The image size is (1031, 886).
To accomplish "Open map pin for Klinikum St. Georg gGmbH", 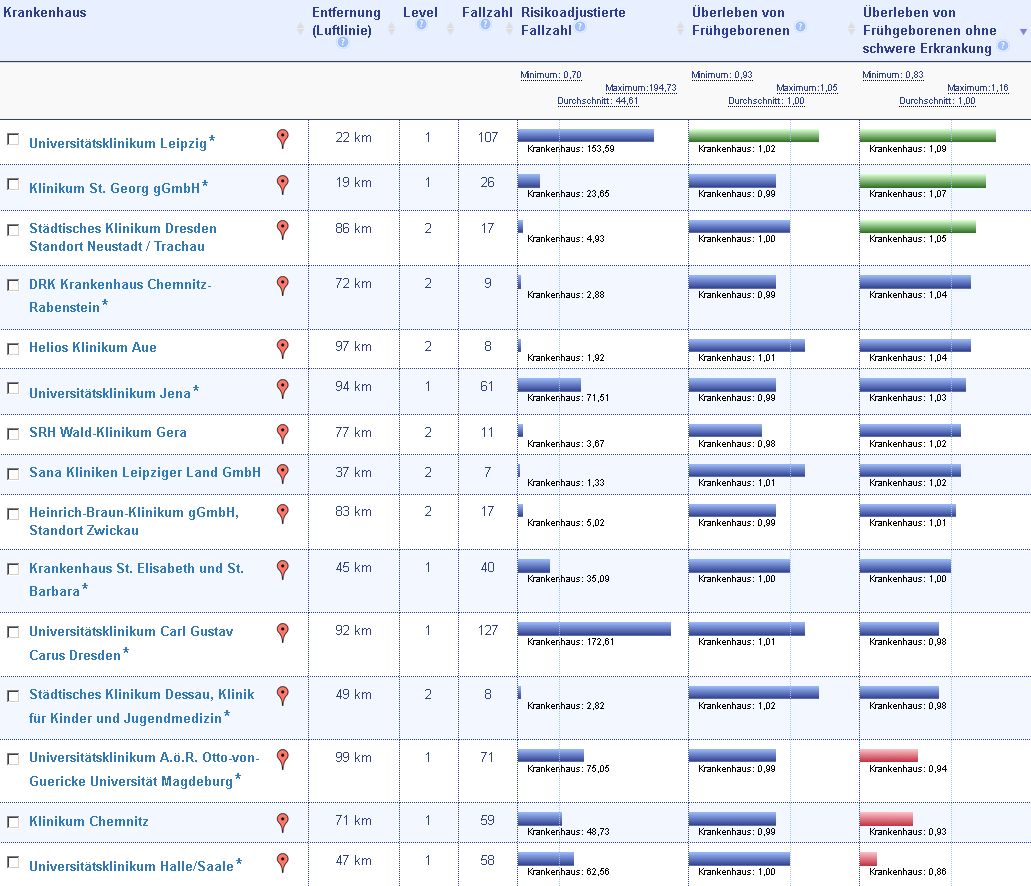I will (x=283, y=185).
